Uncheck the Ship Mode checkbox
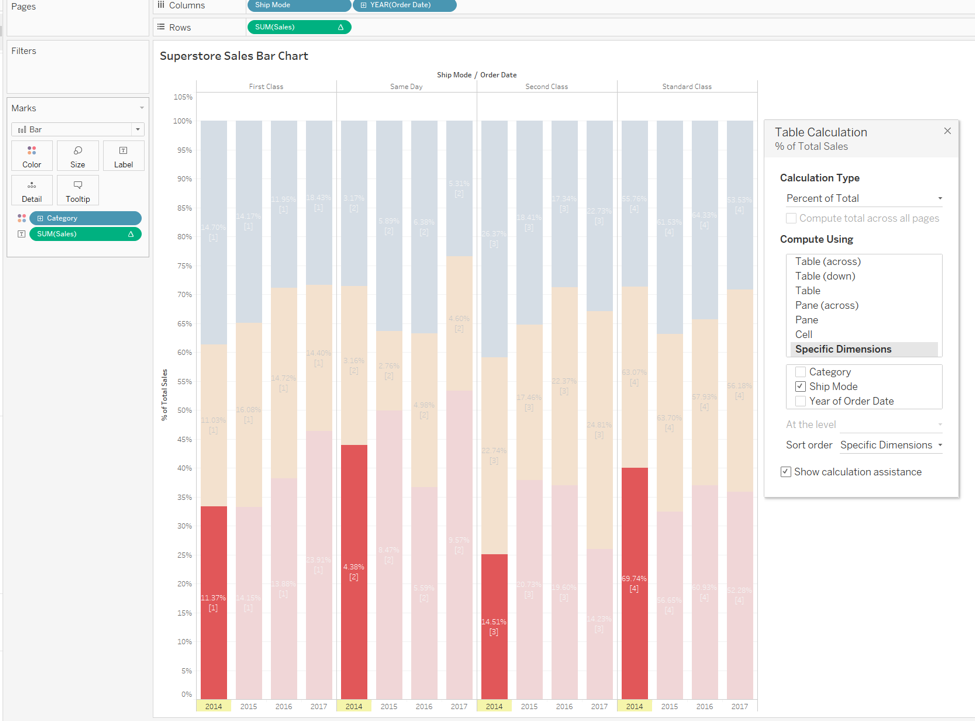 point(800,387)
